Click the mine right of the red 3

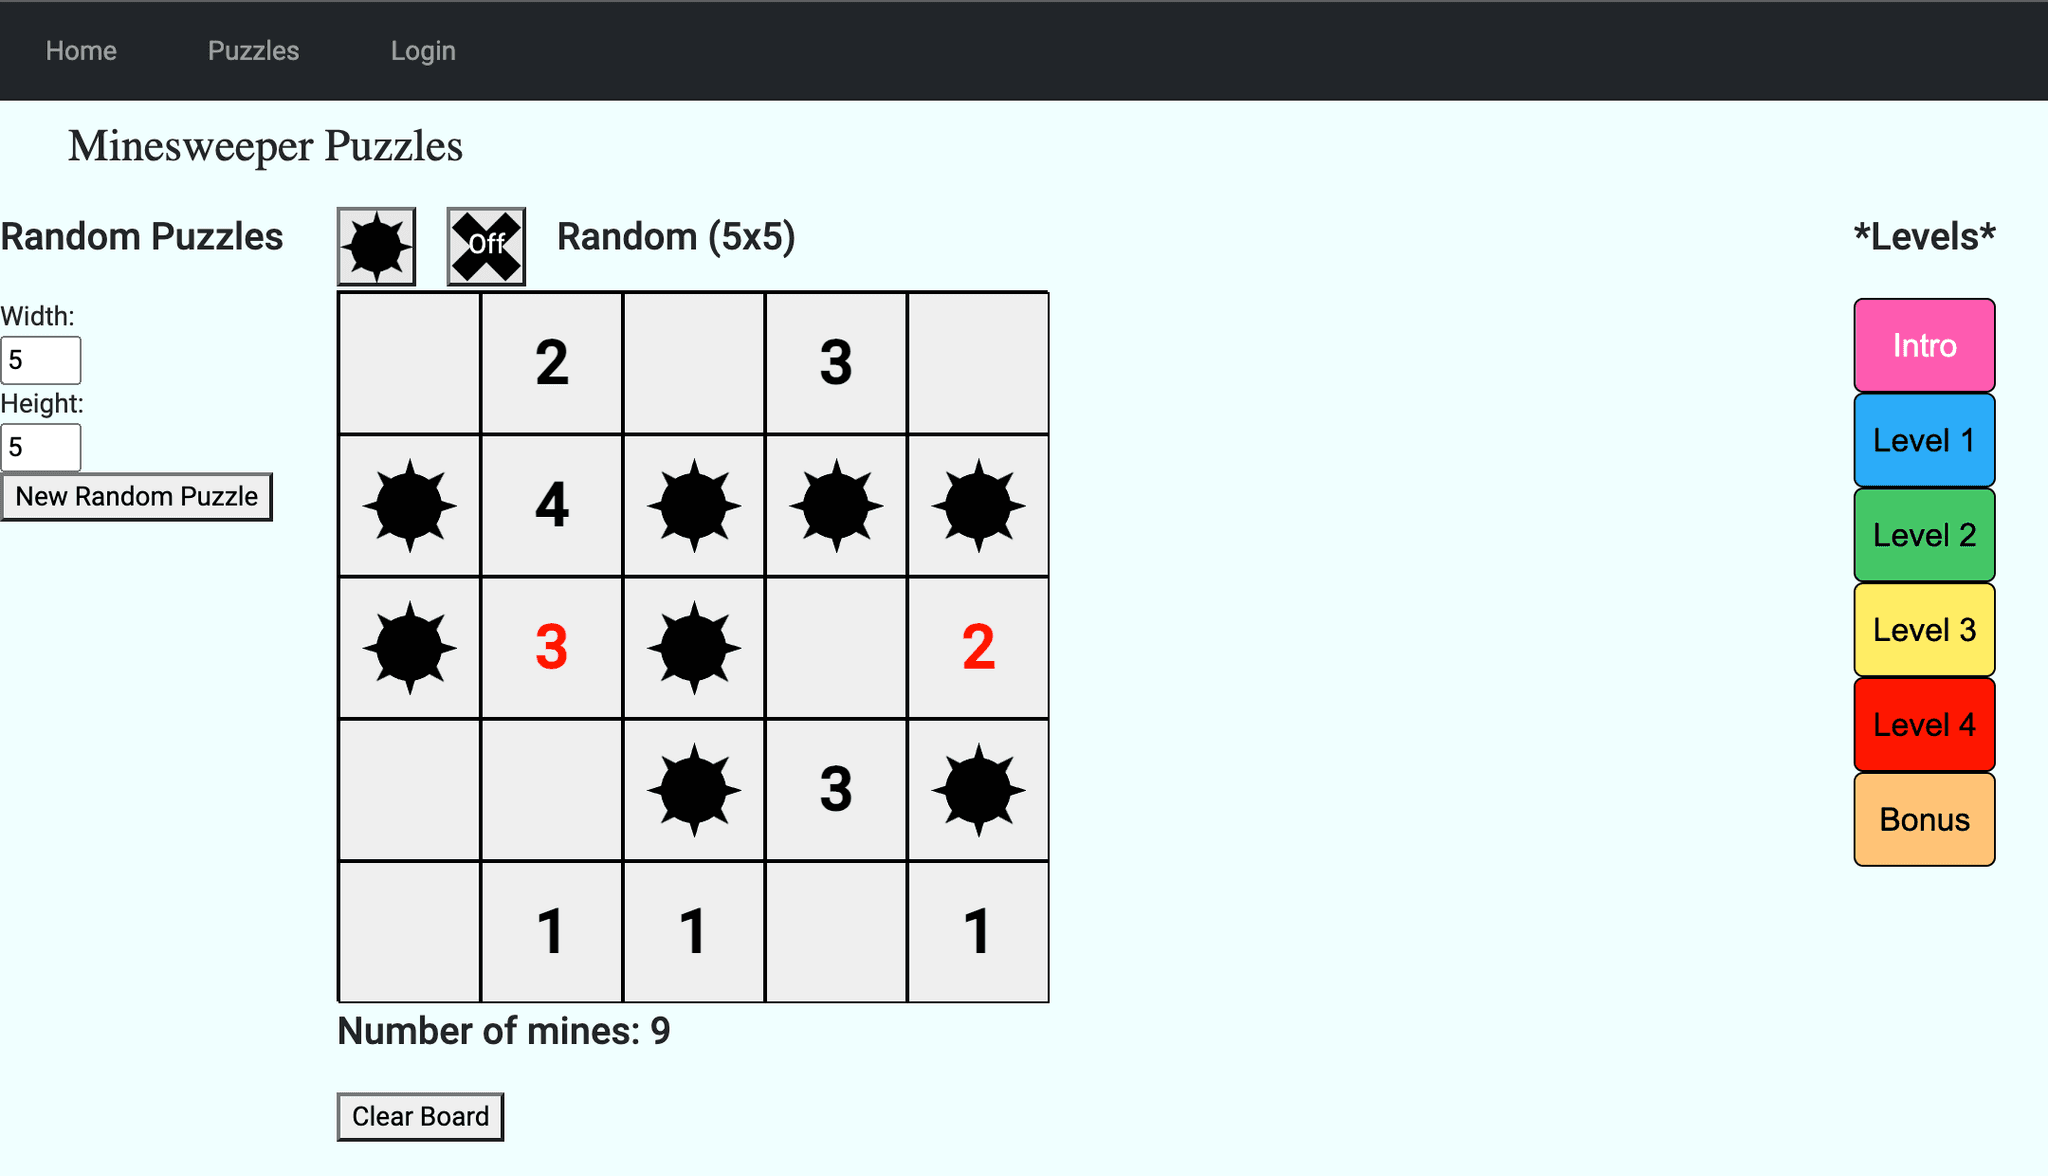click(x=694, y=648)
